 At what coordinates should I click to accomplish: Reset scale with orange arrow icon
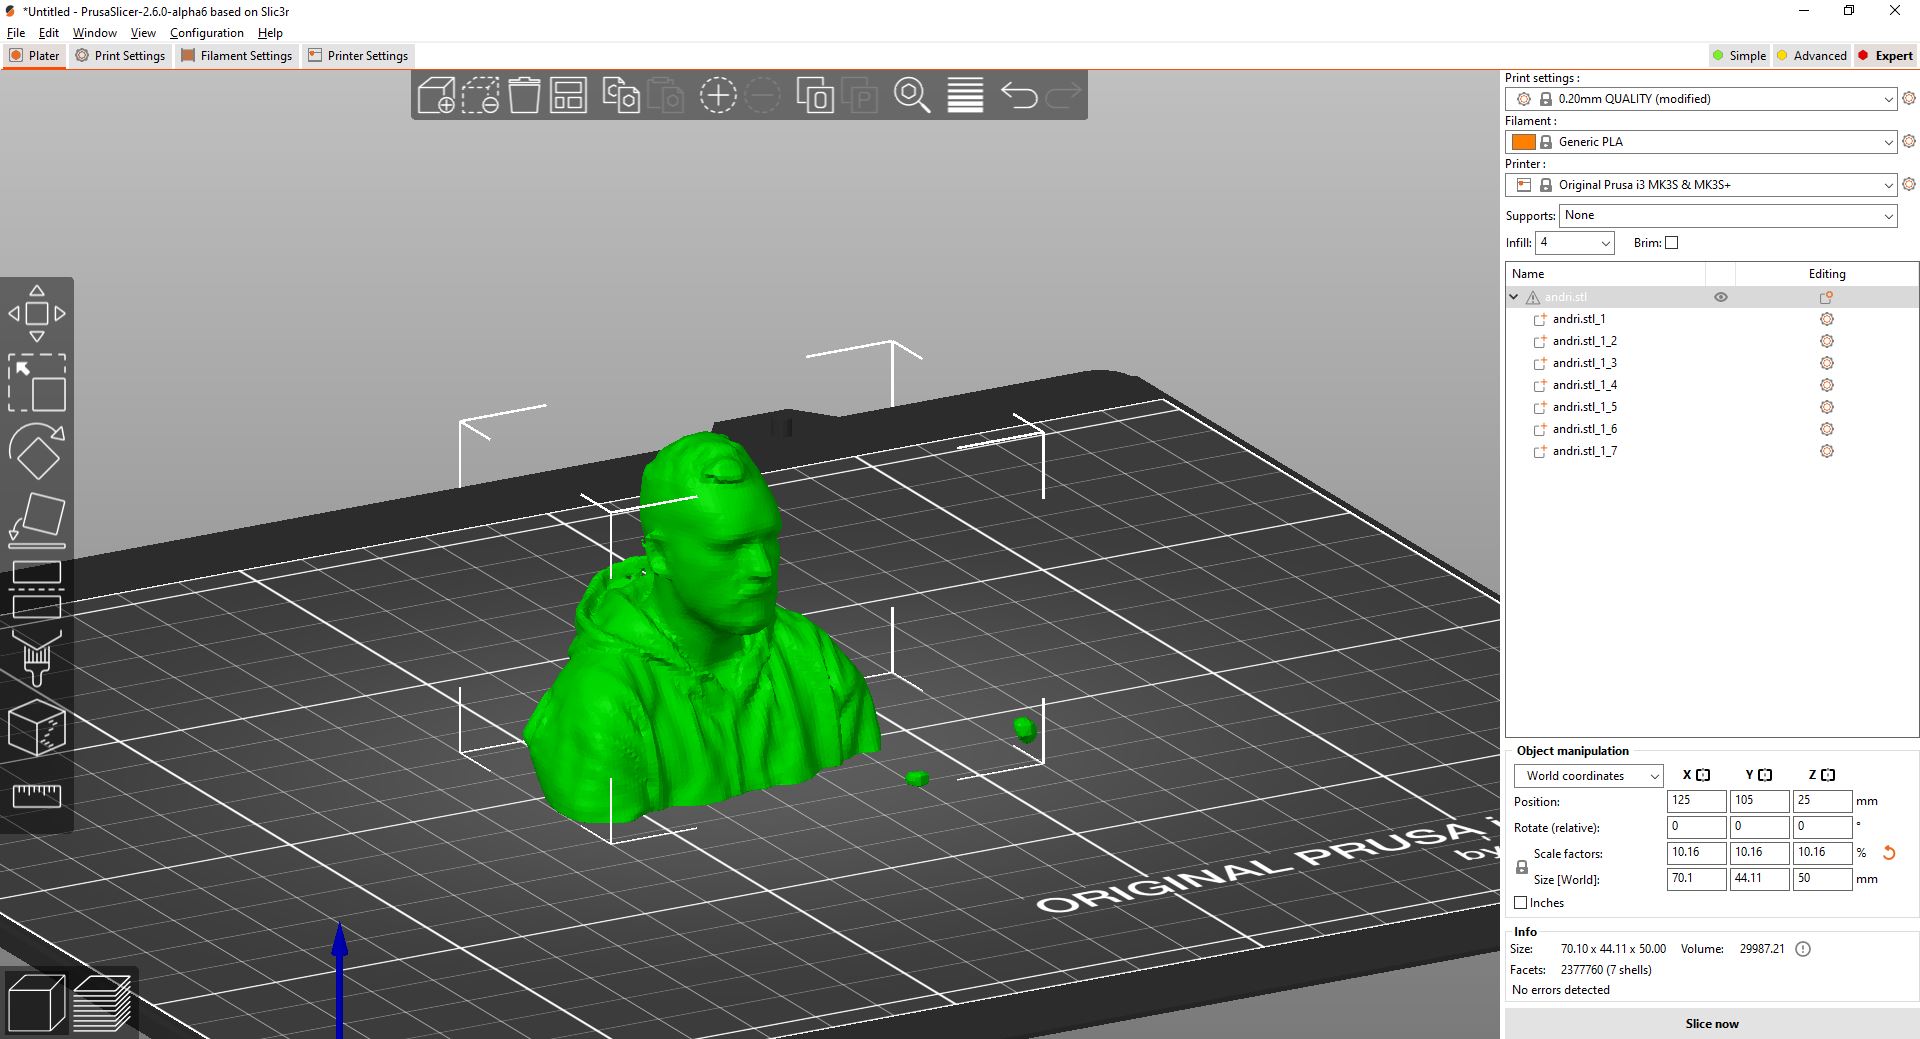coord(1889,853)
